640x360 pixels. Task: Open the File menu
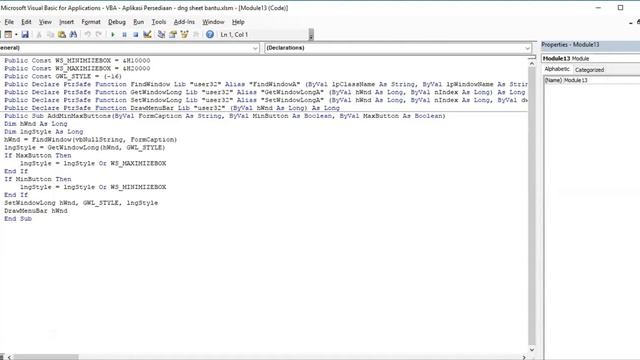coord(9,22)
